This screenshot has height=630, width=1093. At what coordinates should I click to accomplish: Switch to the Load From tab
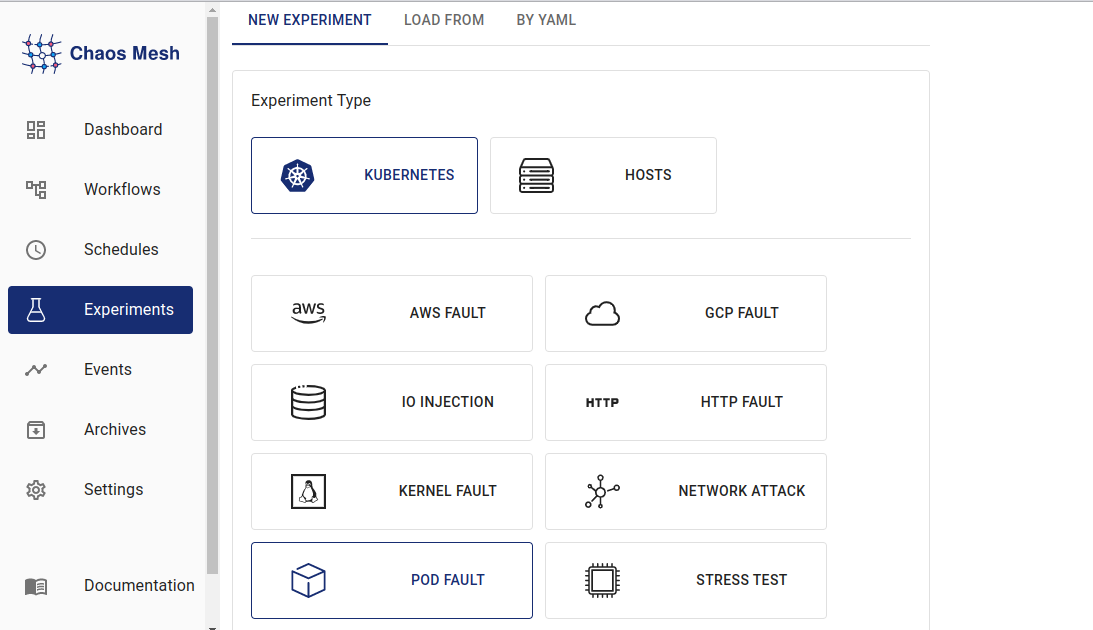coord(444,20)
